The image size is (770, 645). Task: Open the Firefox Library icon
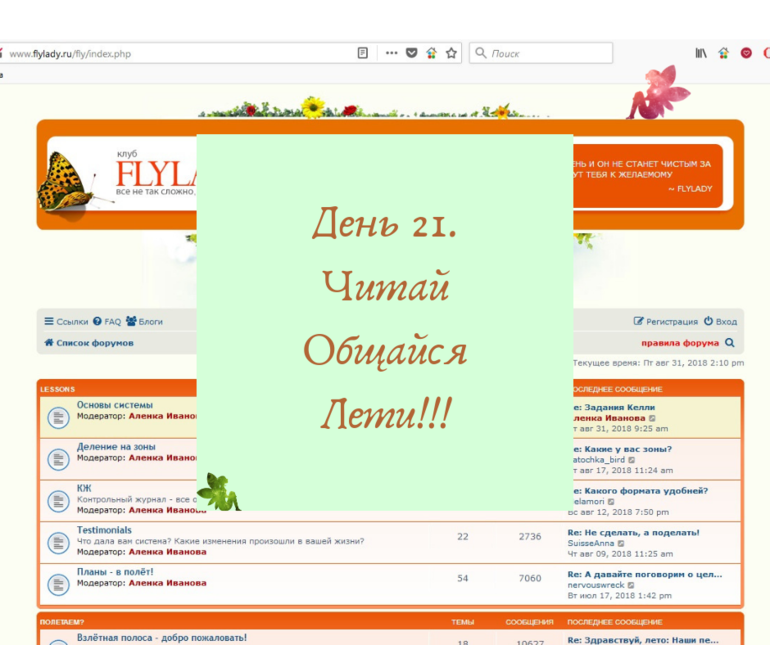click(x=701, y=53)
